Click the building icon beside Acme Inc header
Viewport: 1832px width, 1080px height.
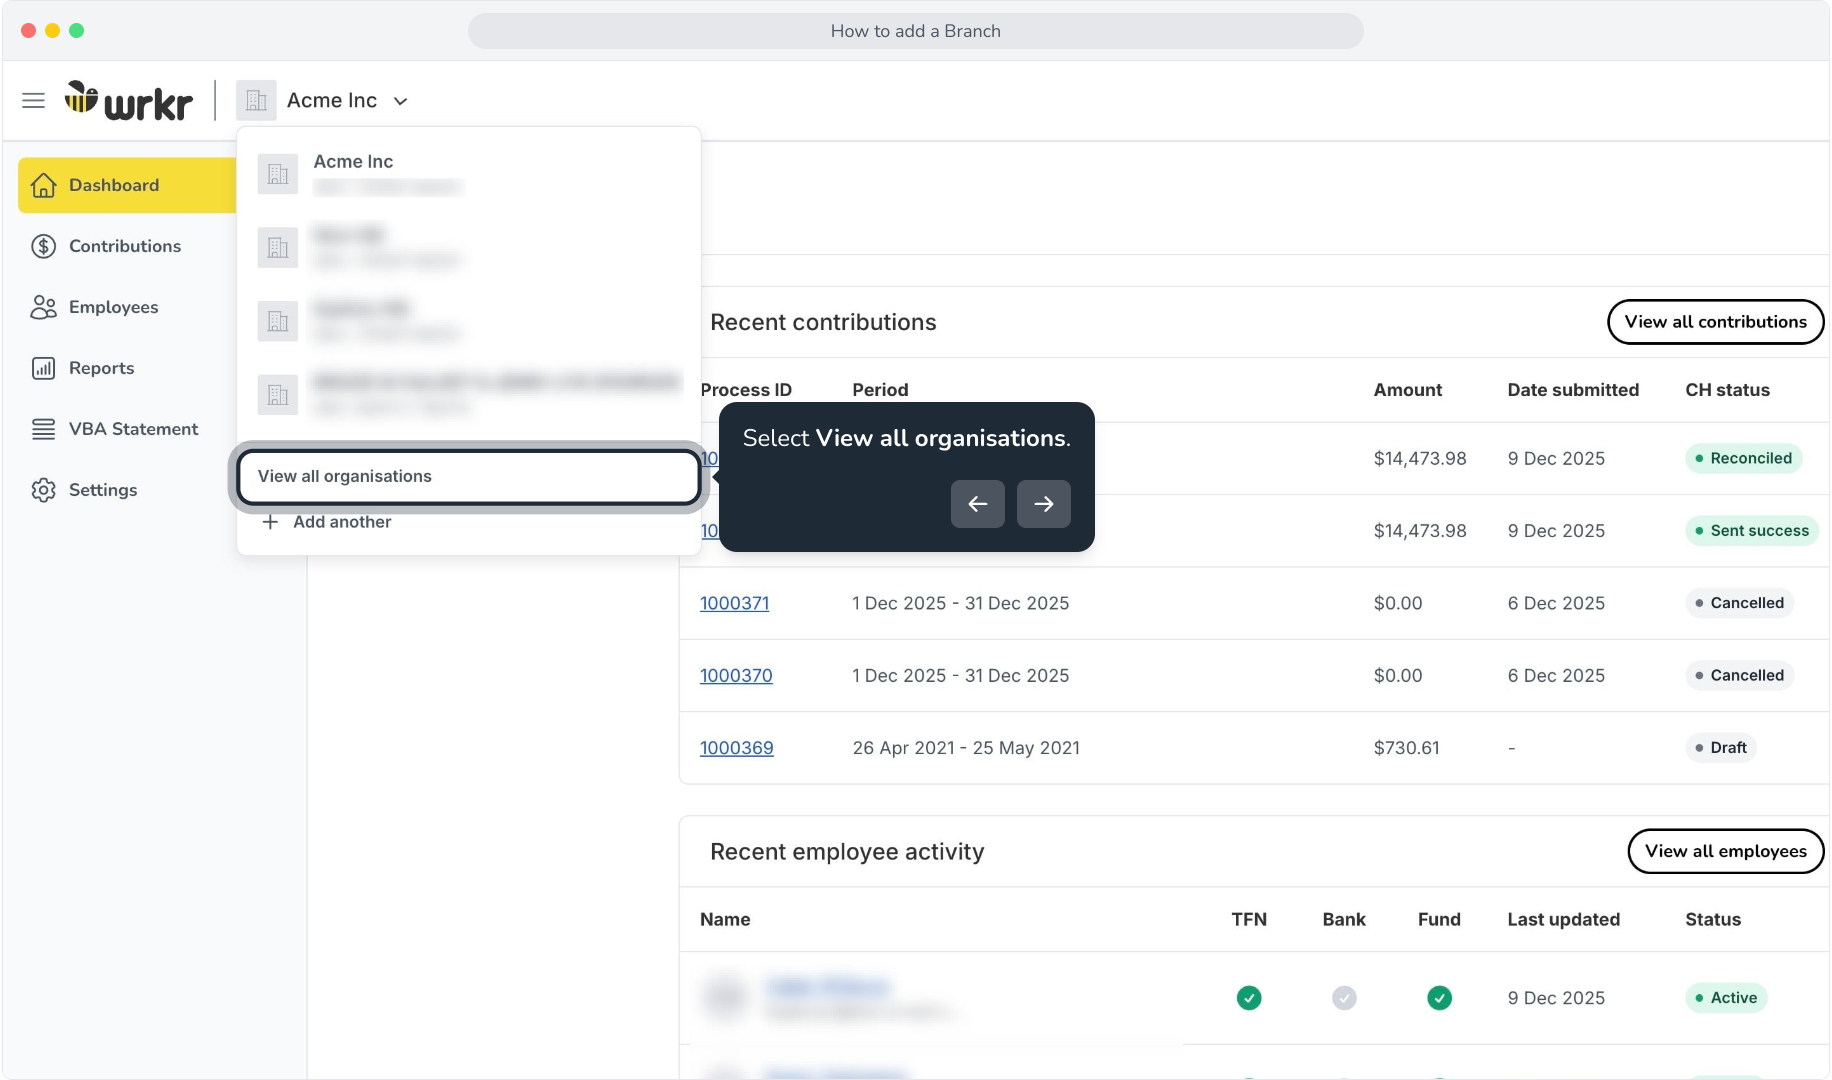(x=256, y=100)
